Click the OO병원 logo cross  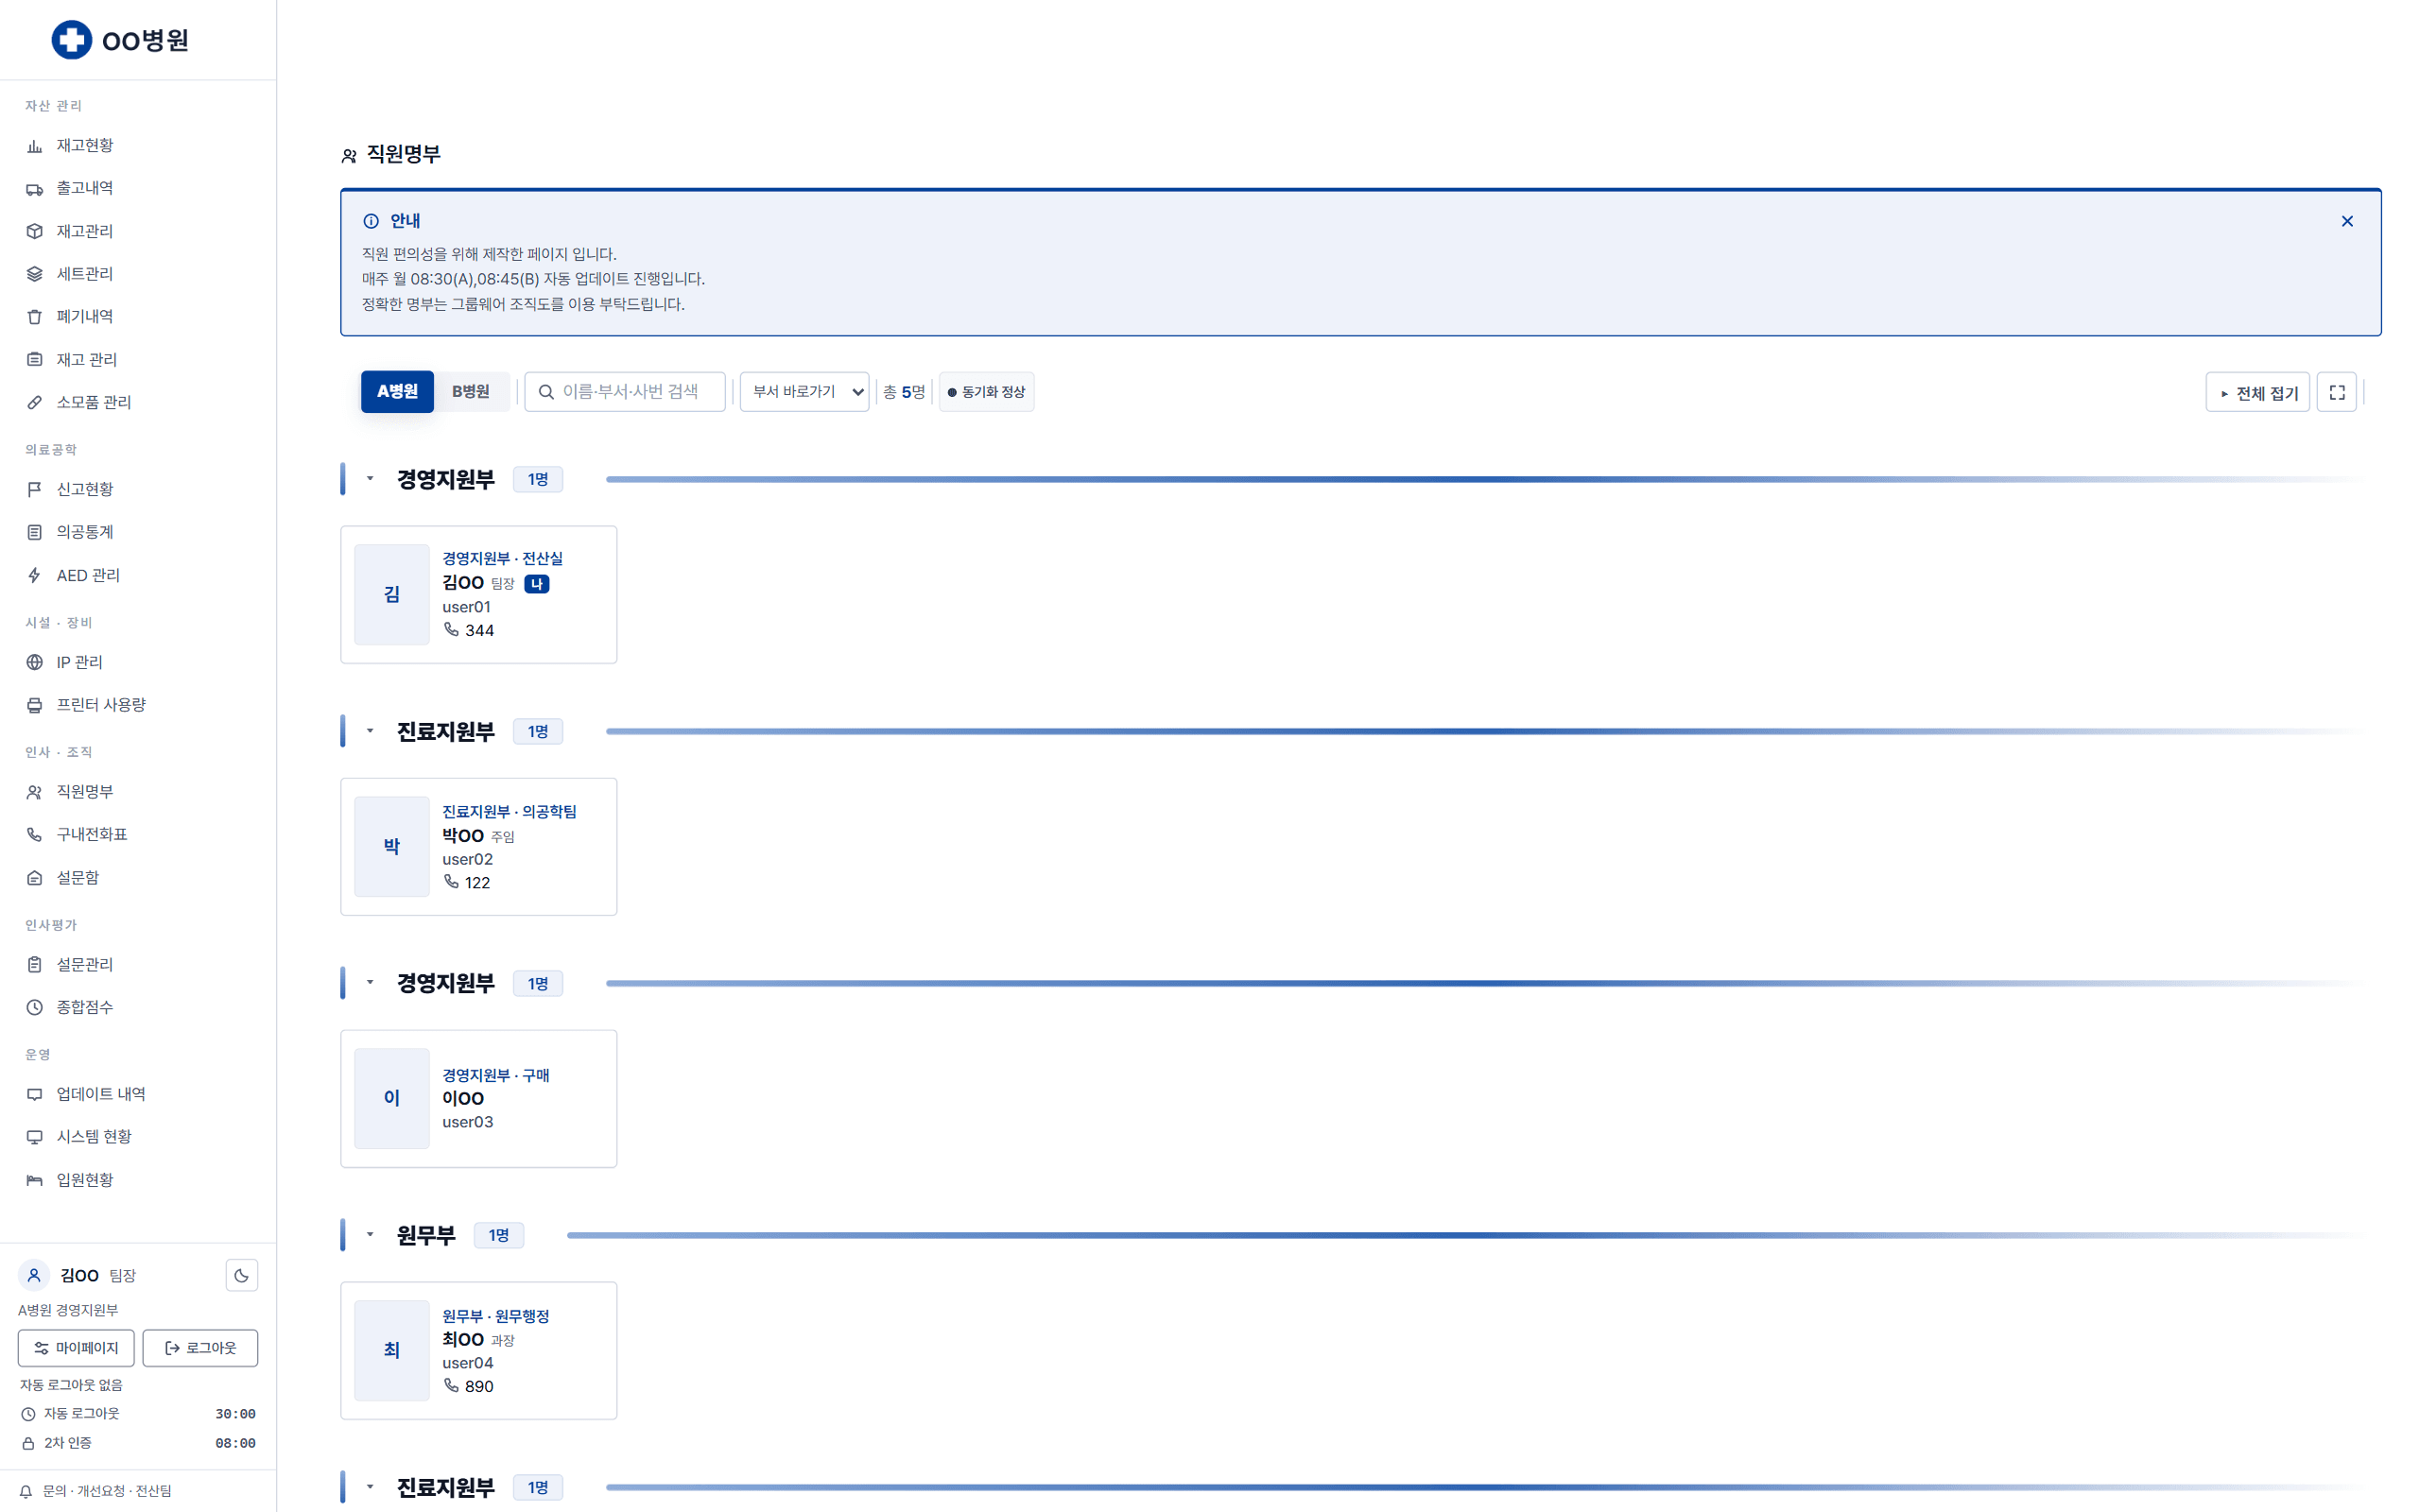click(72, 40)
